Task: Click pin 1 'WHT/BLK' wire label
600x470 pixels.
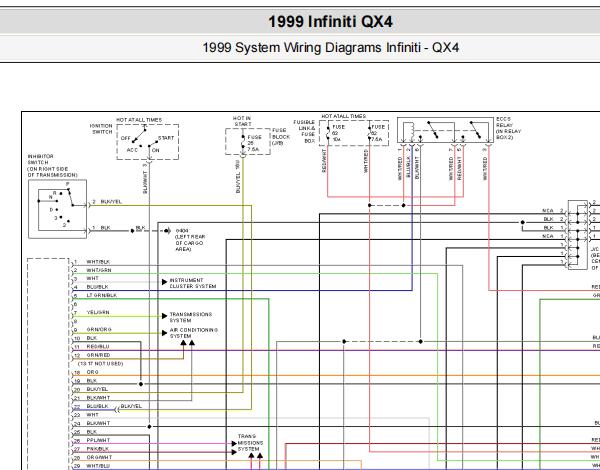Action: coord(98,262)
